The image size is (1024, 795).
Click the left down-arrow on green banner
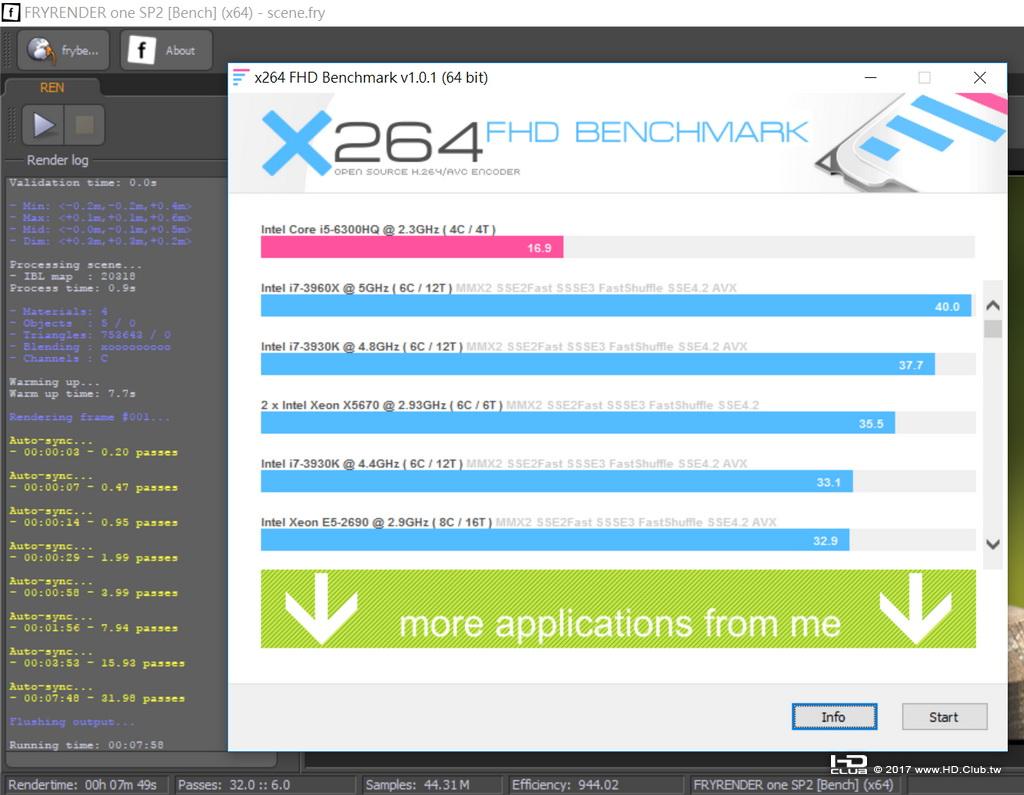(321, 608)
